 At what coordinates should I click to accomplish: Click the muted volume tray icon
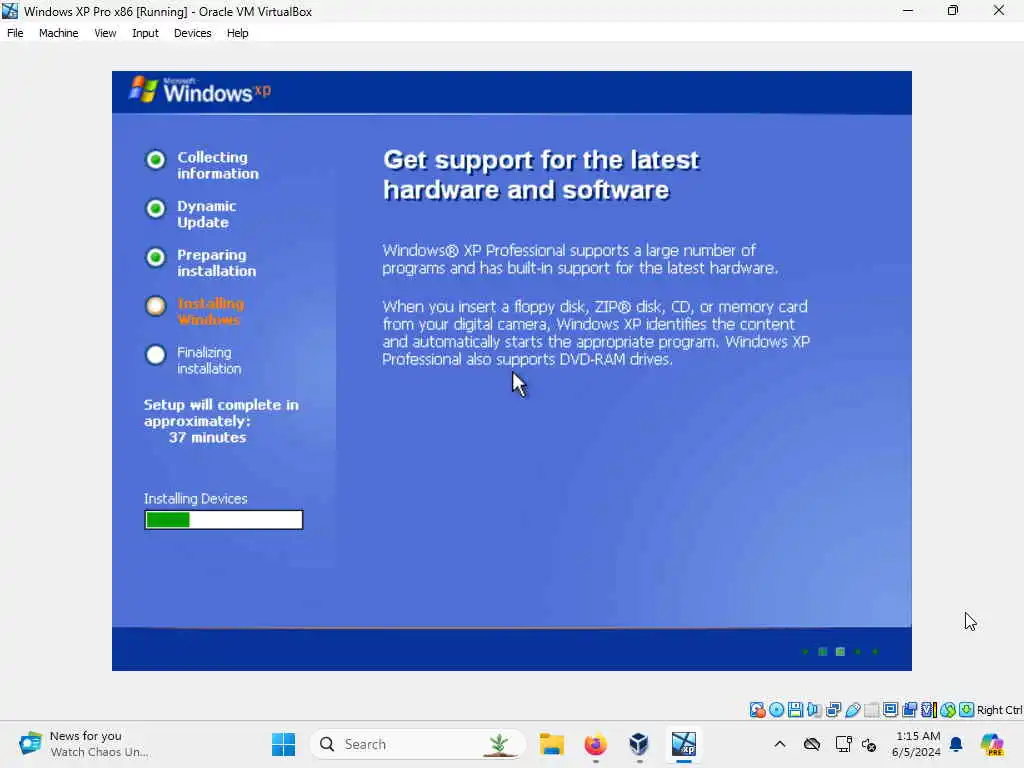pos(869,744)
